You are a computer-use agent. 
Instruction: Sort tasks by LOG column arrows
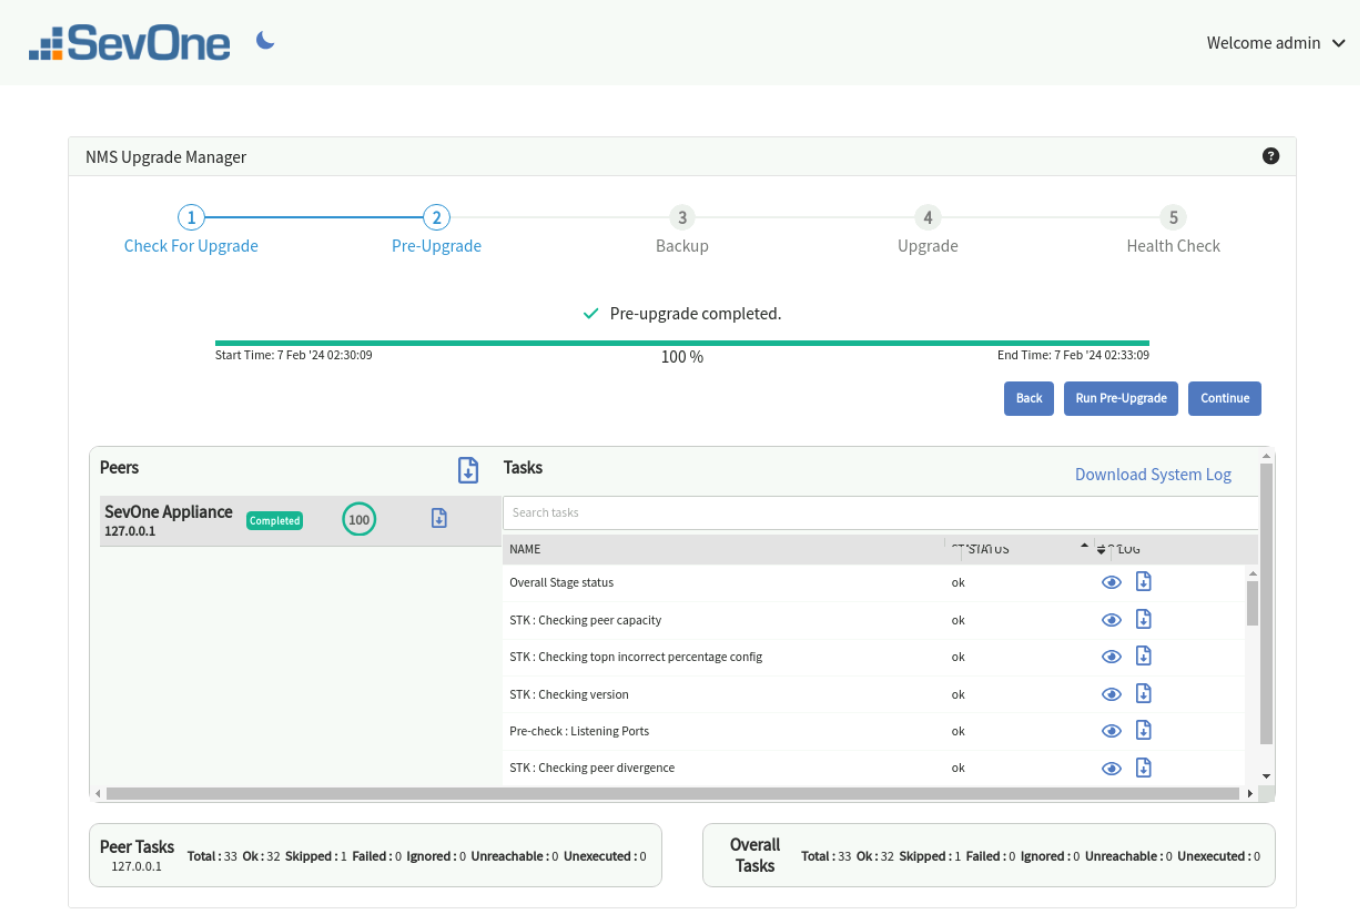[1101, 549]
